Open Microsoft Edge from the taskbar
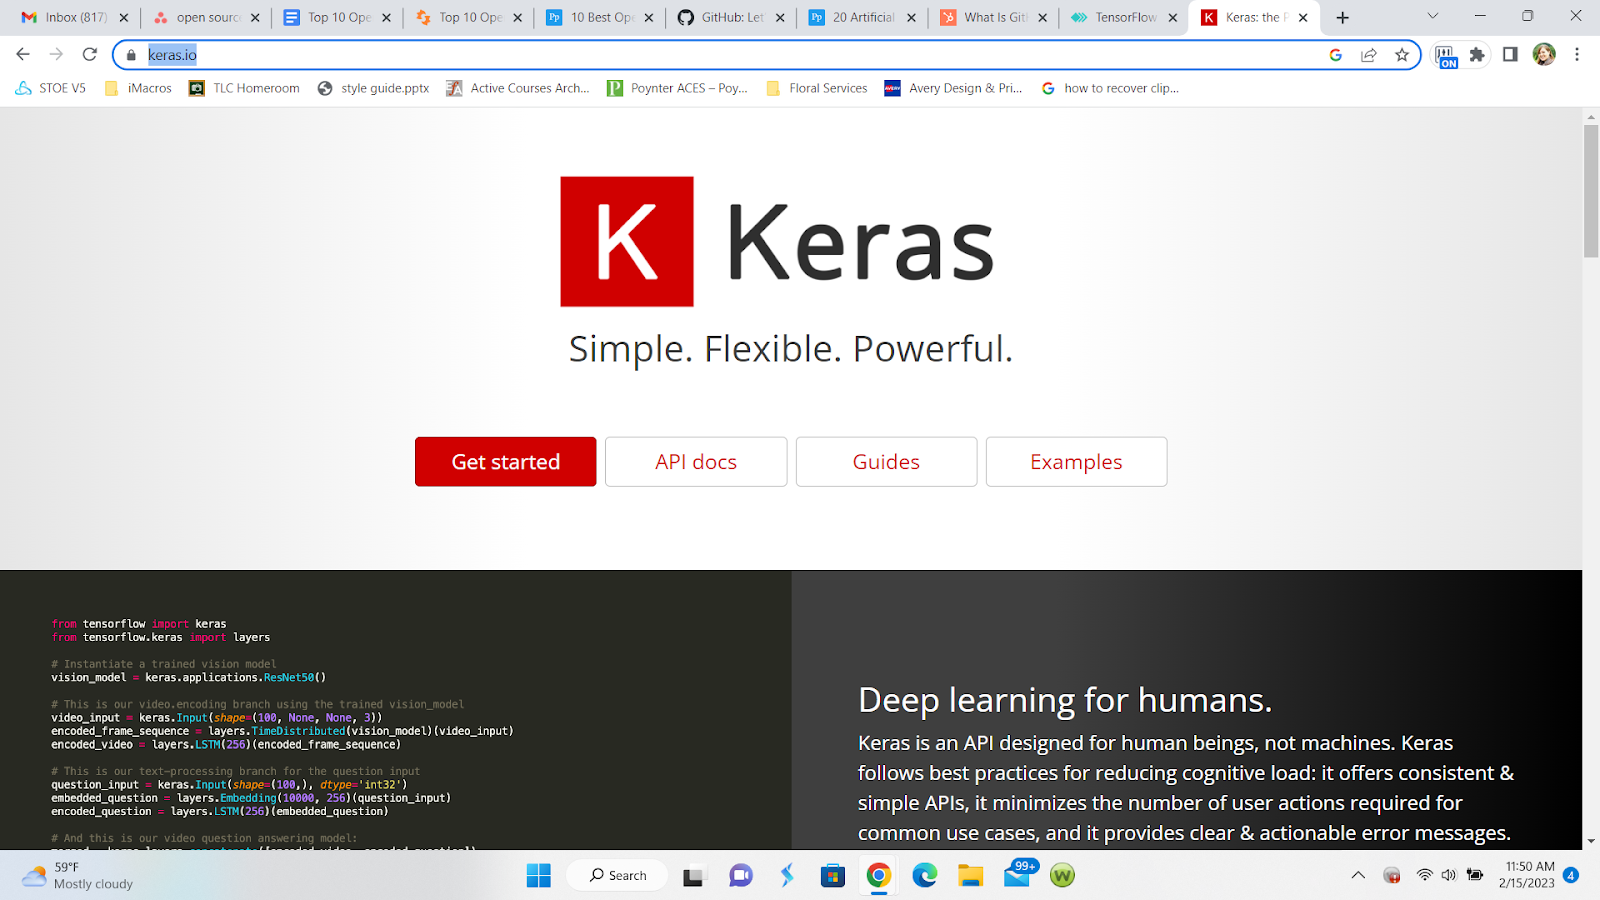The width and height of the screenshot is (1600, 900). [924, 875]
